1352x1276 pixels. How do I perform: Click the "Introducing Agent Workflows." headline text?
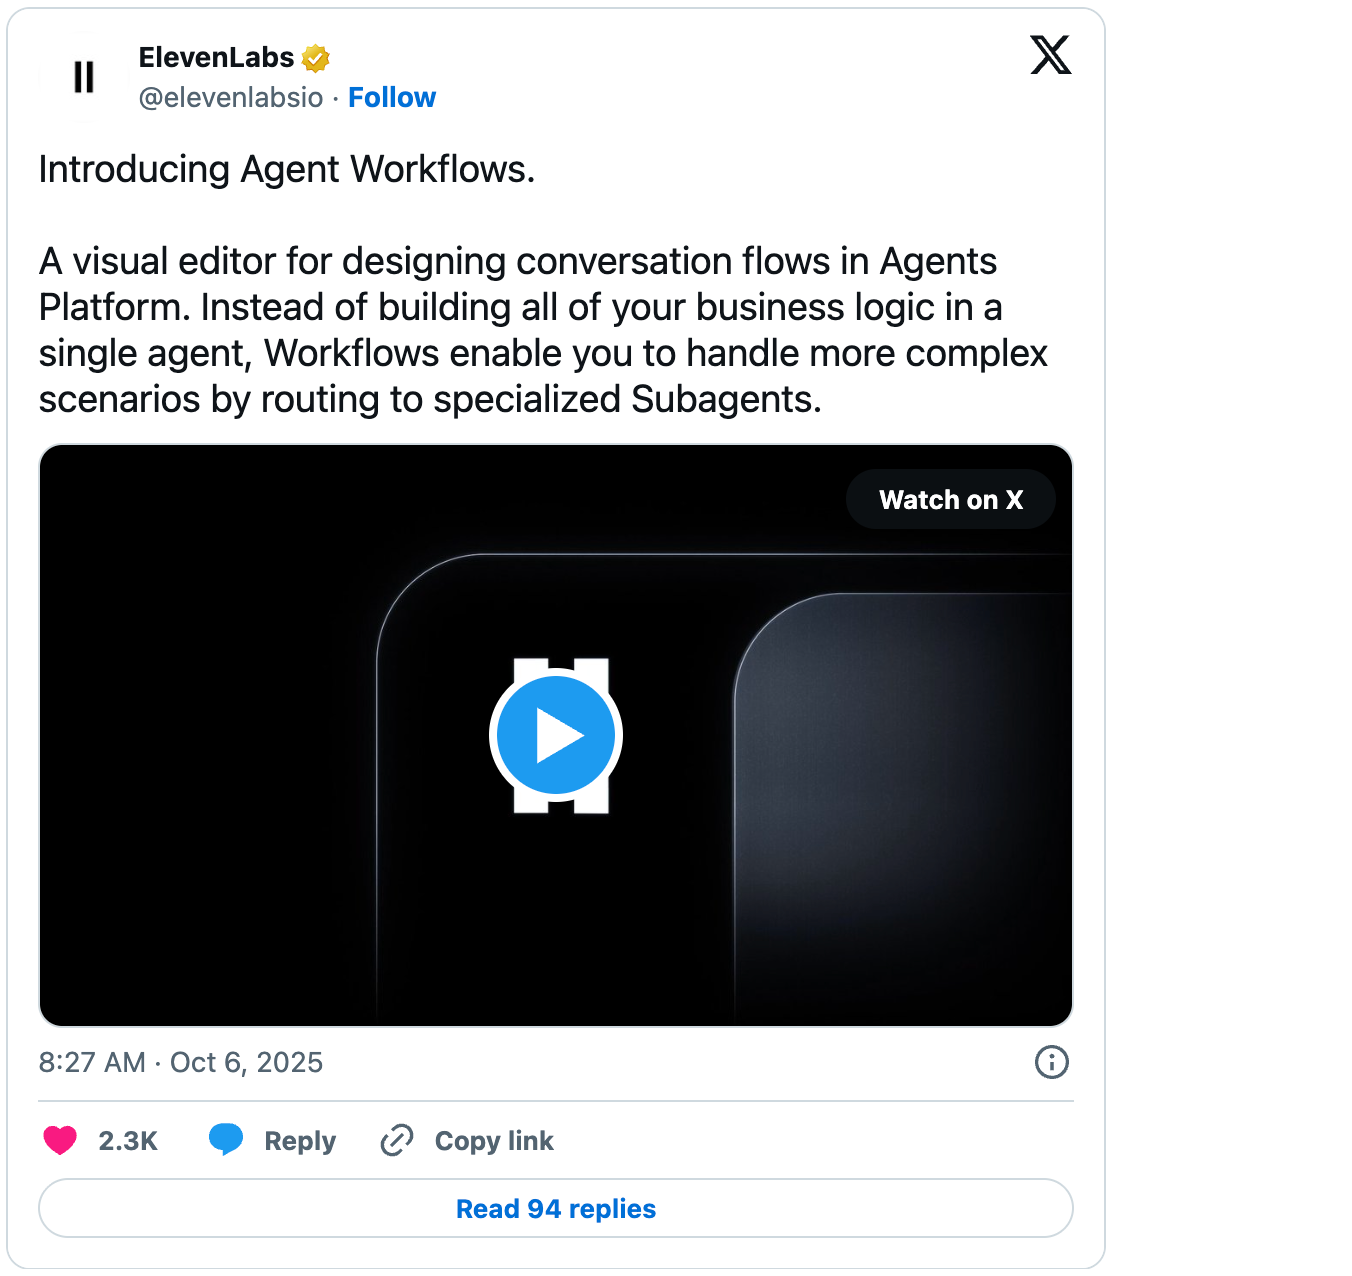click(287, 170)
